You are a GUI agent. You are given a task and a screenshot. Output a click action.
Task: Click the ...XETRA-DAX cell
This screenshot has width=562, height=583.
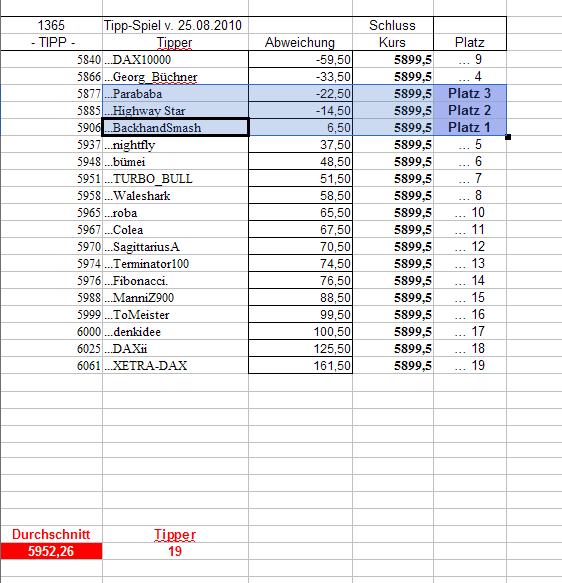coord(175,366)
